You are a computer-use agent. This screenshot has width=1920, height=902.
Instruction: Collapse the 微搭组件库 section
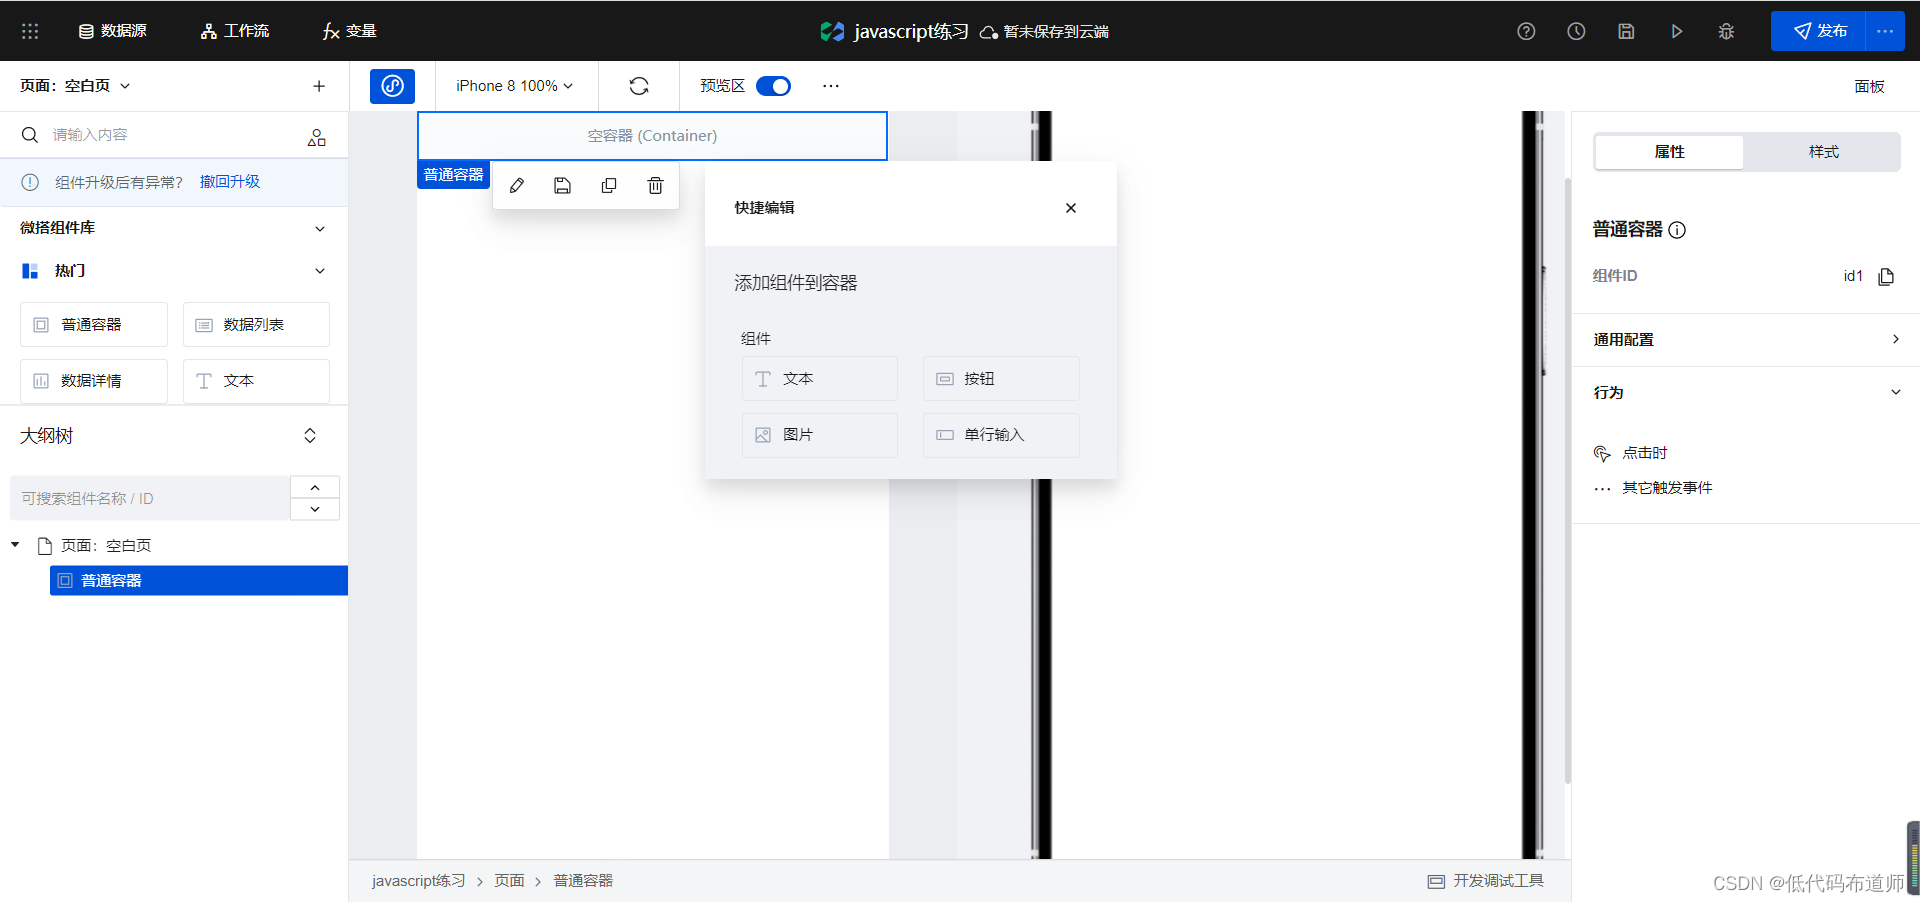coord(320,229)
